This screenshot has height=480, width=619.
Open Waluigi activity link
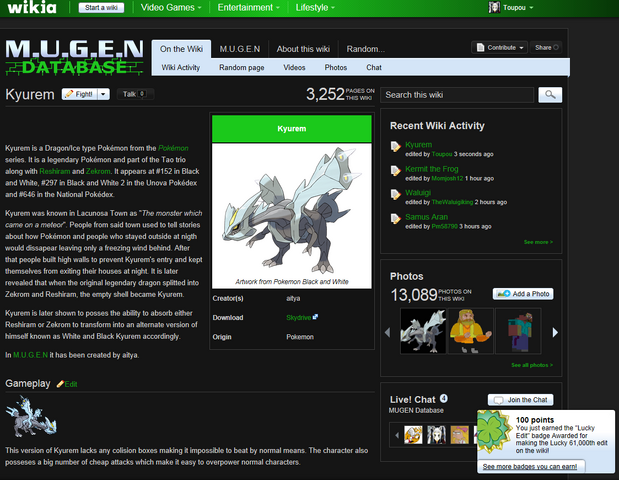pyautogui.click(x=418, y=193)
